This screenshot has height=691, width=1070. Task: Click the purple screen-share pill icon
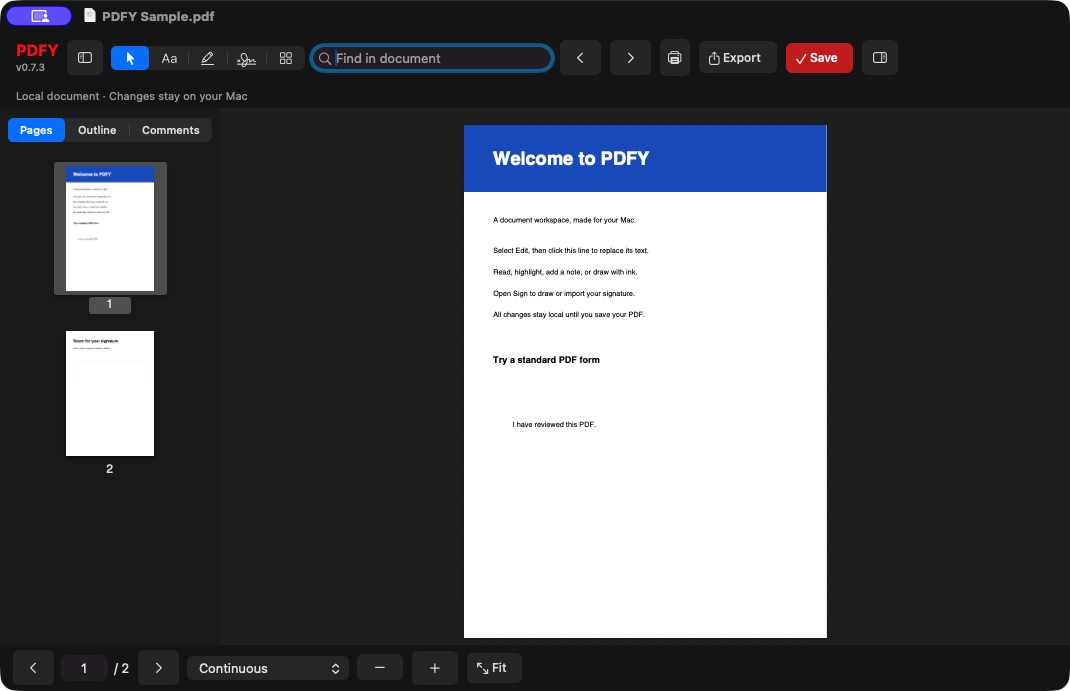coord(39,16)
